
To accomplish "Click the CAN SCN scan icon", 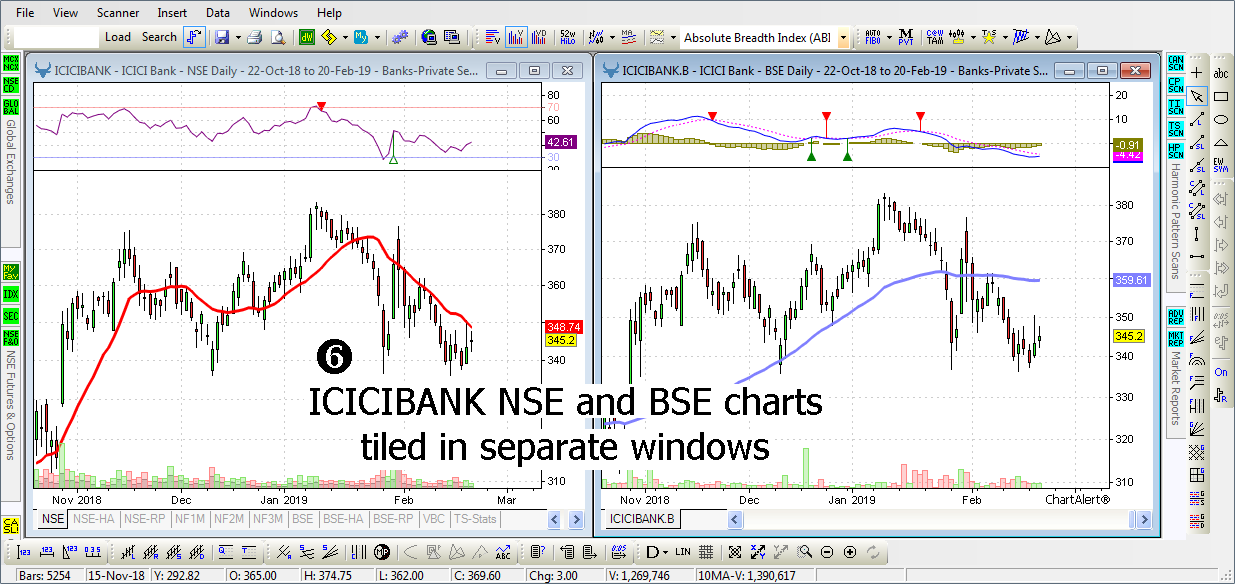I will click(1175, 62).
